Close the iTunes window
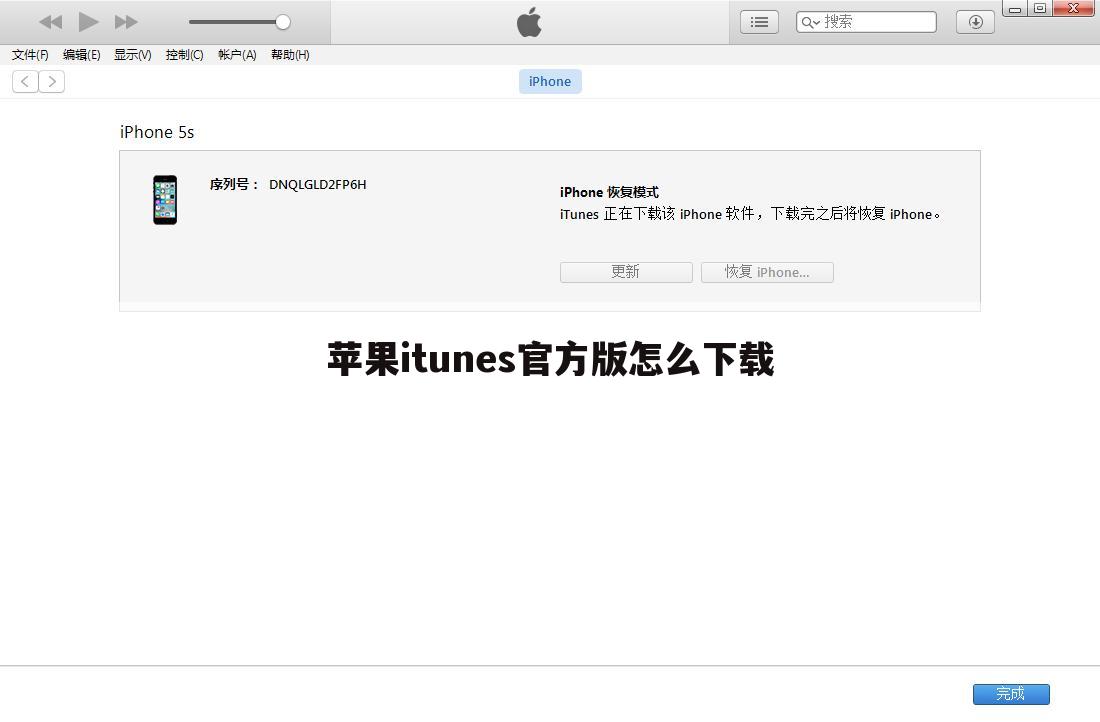This screenshot has height=722, width=1100. pyautogui.click(x=1074, y=8)
